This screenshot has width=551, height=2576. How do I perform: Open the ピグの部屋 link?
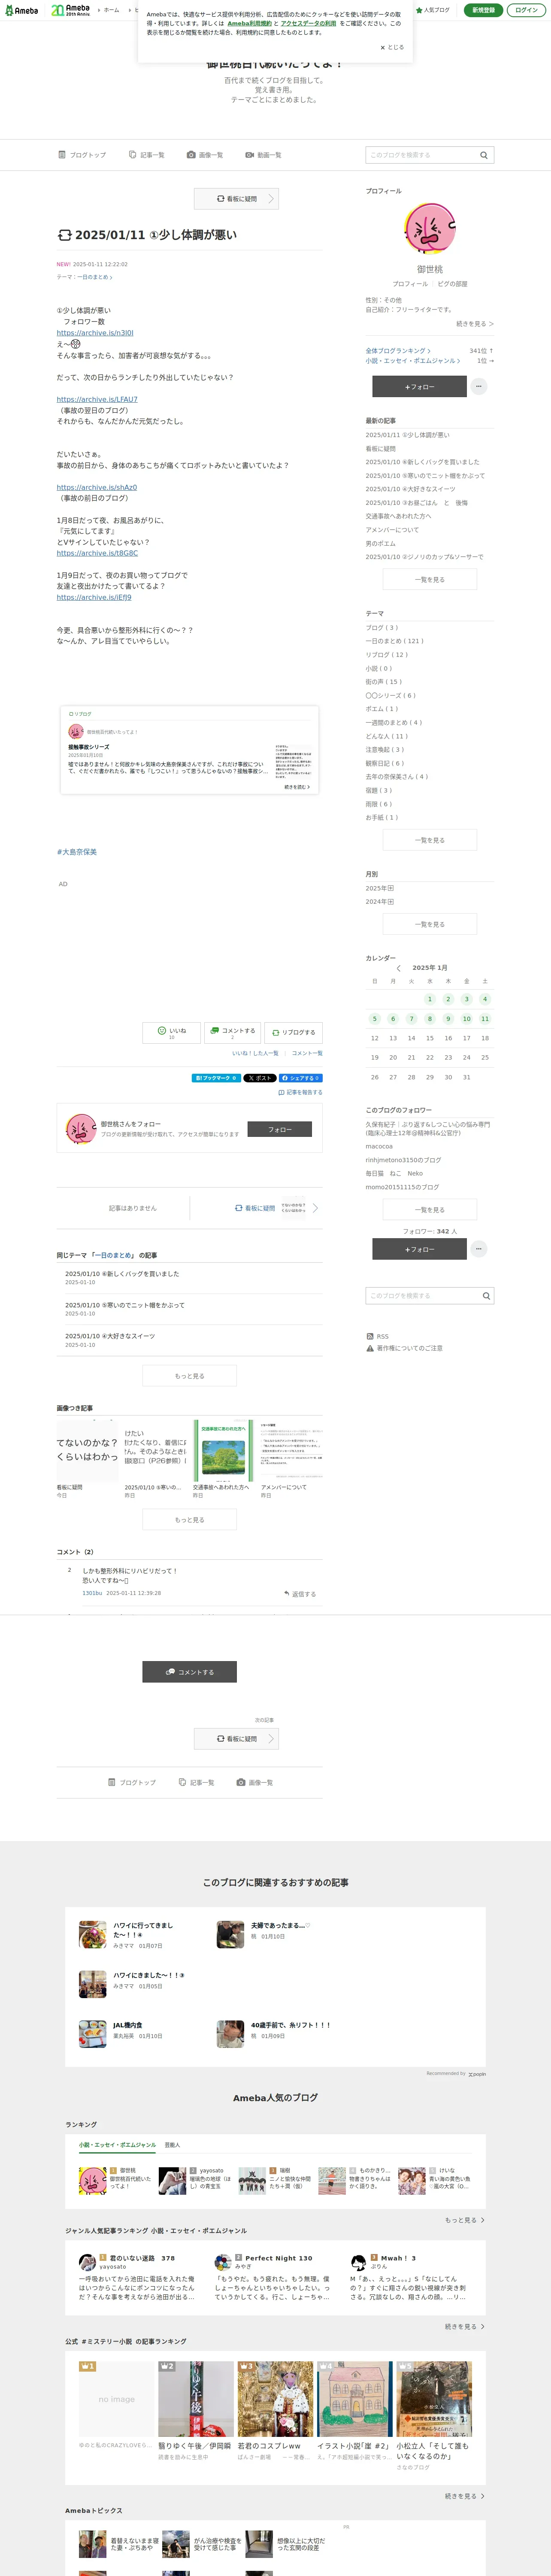tap(452, 284)
